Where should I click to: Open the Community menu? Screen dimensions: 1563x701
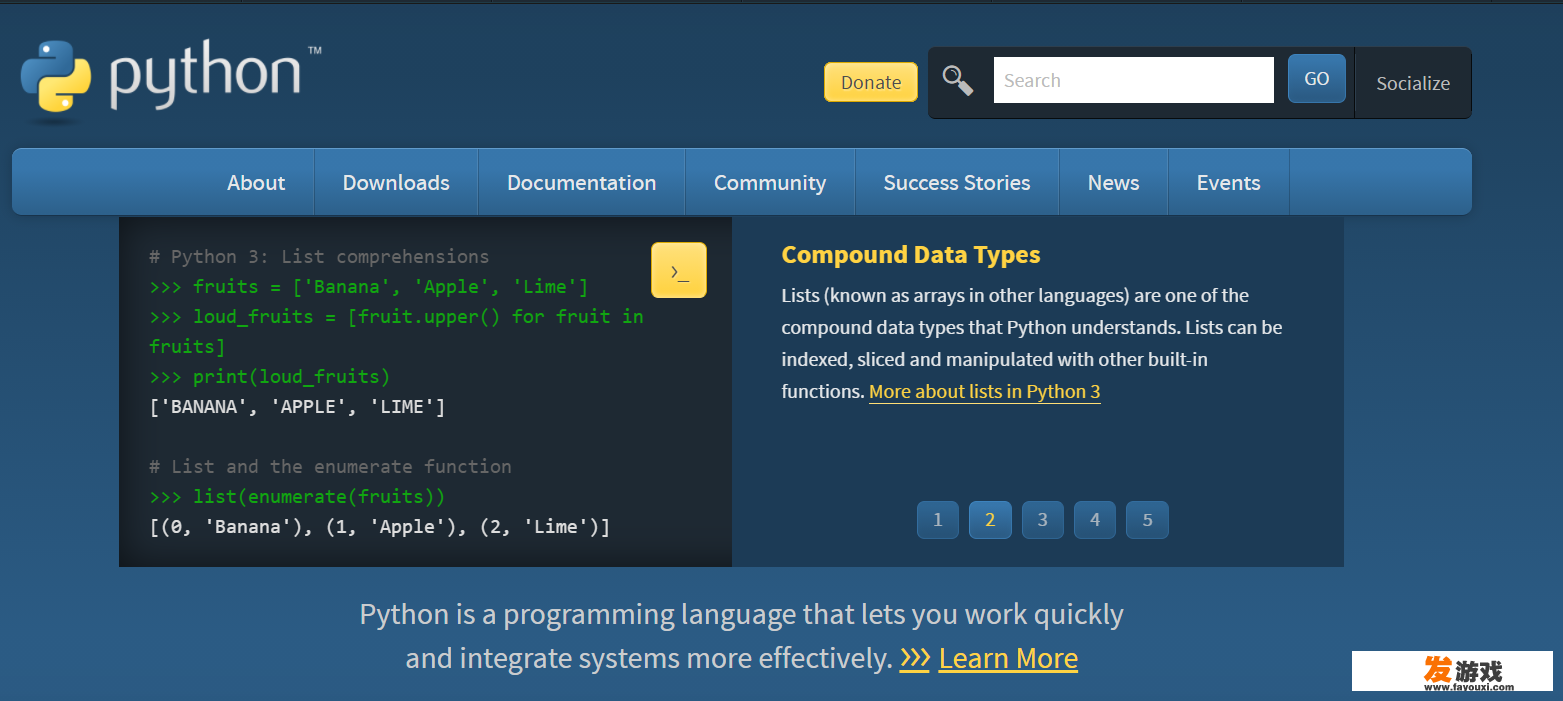pyautogui.click(x=770, y=182)
